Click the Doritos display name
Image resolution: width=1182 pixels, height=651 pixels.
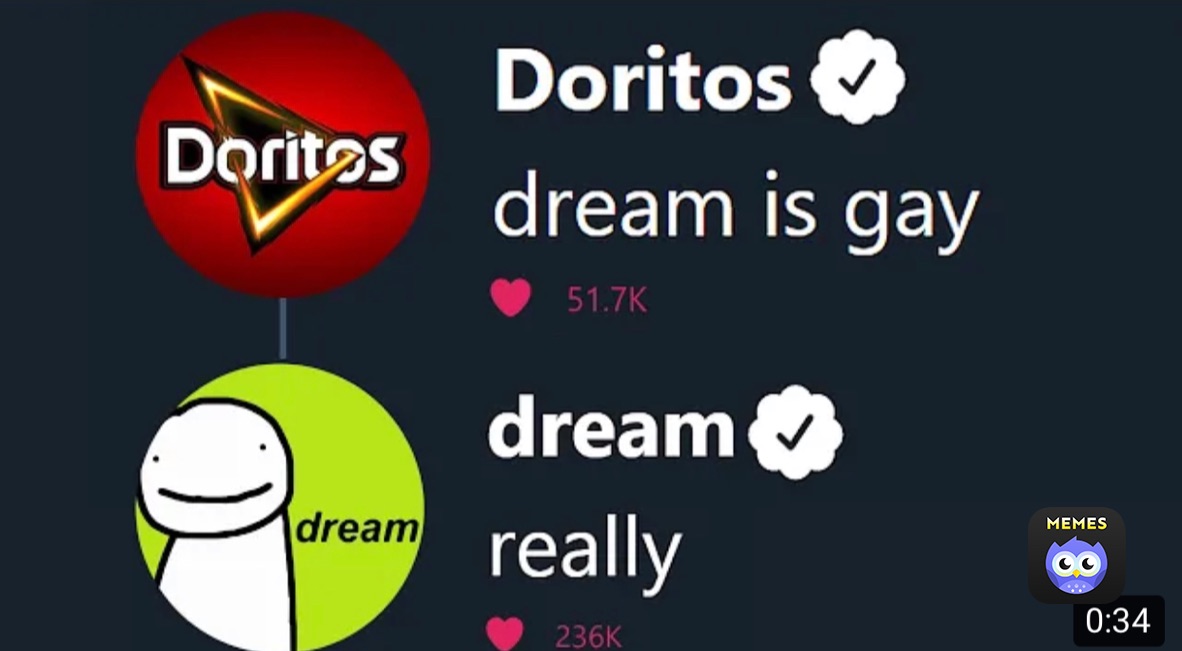click(643, 79)
